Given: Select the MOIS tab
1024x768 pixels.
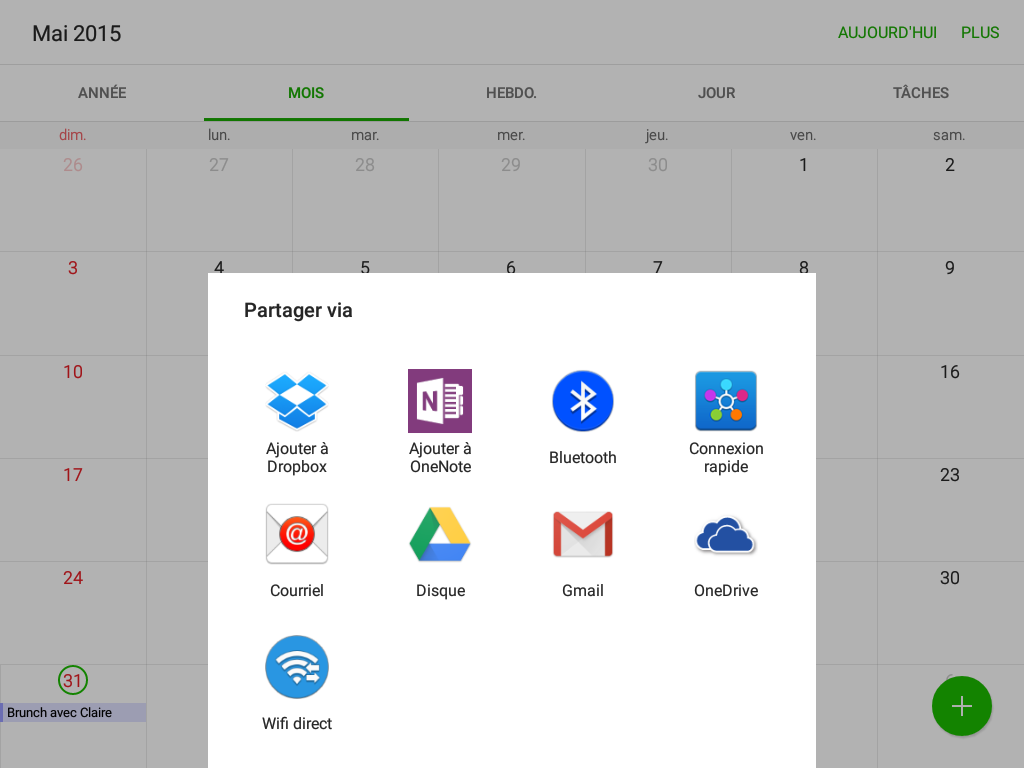Looking at the screenshot, I should coord(306,93).
